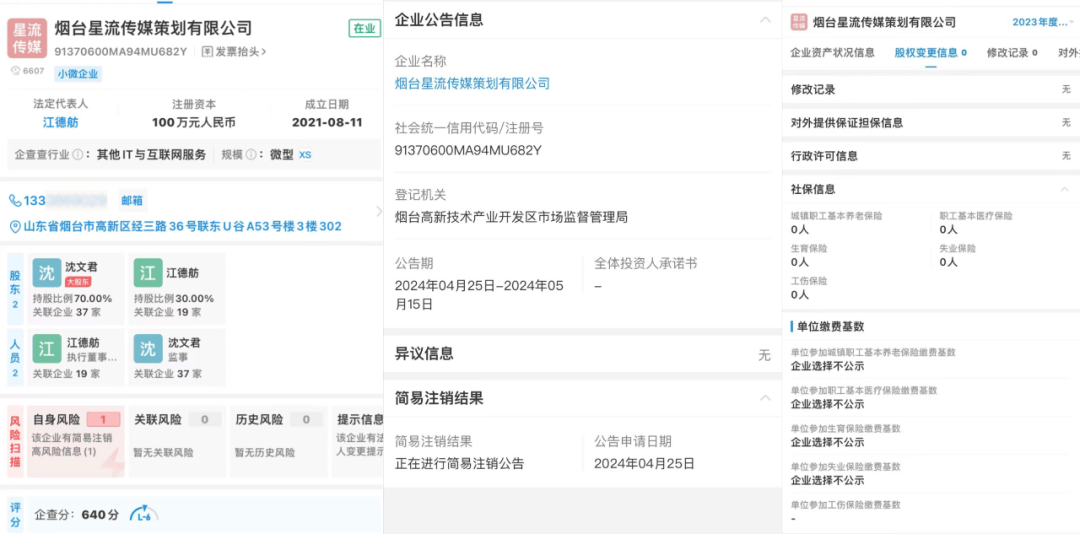Click the location pin icon before the address

point(15,227)
